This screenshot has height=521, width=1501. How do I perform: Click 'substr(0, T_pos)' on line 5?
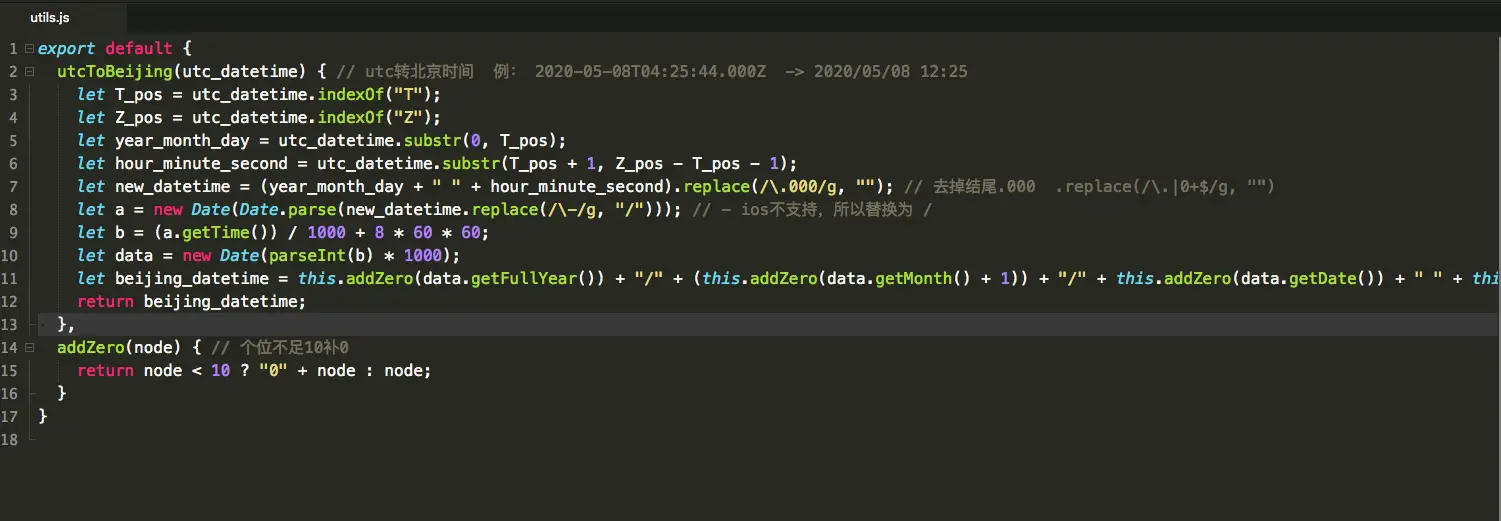[x=481, y=140]
